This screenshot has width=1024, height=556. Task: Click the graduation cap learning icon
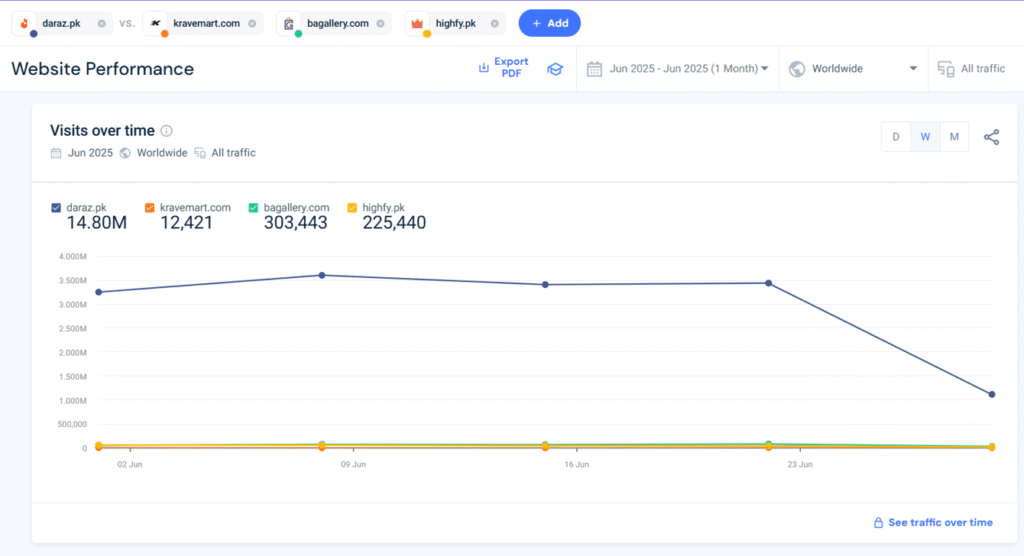pyautogui.click(x=555, y=69)
